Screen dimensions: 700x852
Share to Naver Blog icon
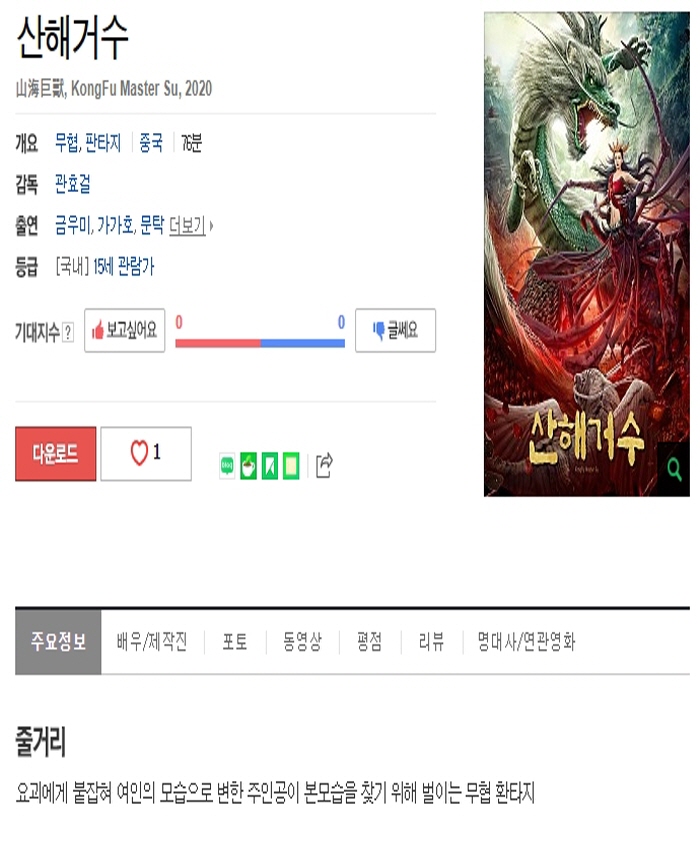227,466
